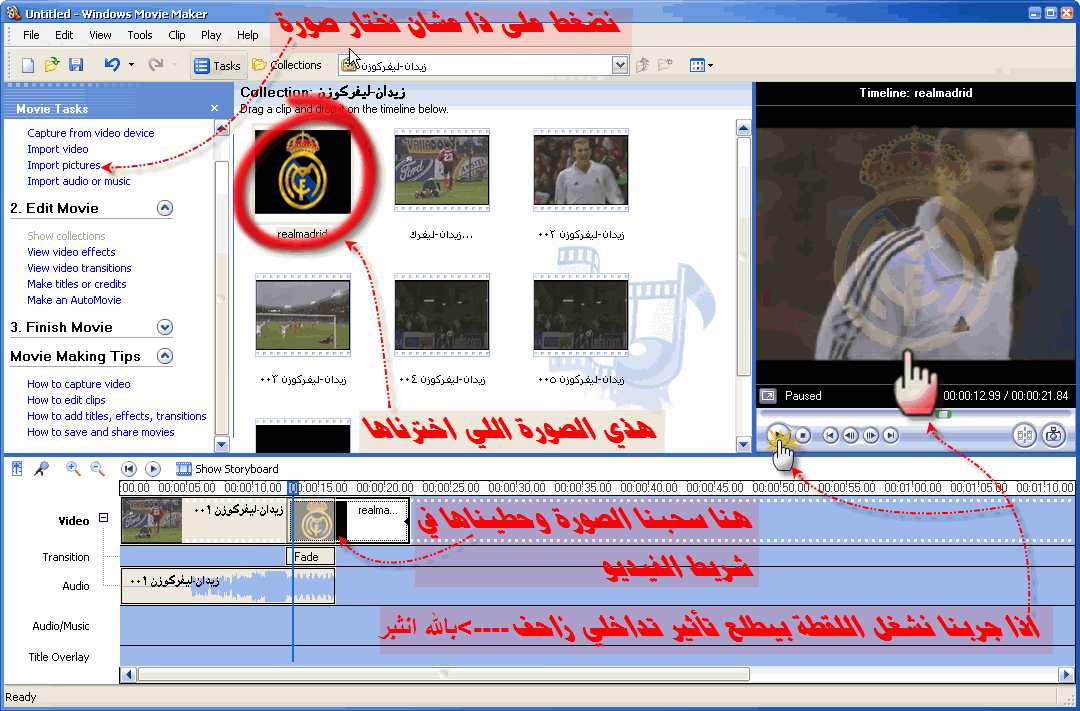
Task: Play the timeline
Action: (x=153, y=469)
